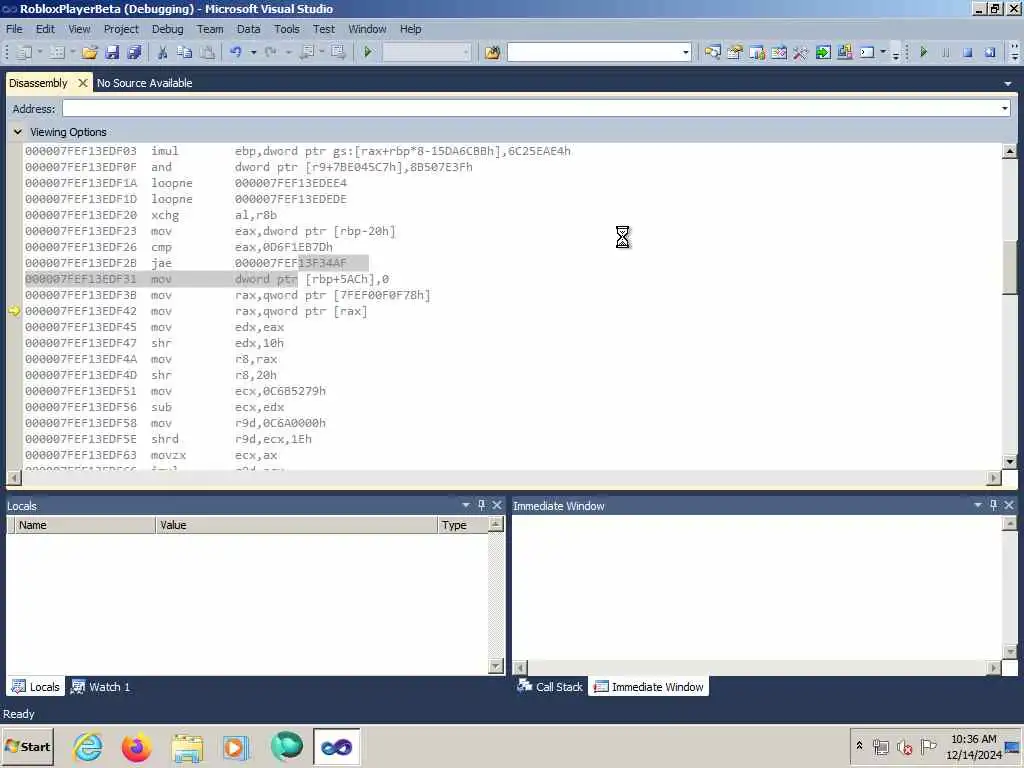The image size is (1024, 768).
Task: Open the standard toolbar options overflow
Action: tap(896, 54)
